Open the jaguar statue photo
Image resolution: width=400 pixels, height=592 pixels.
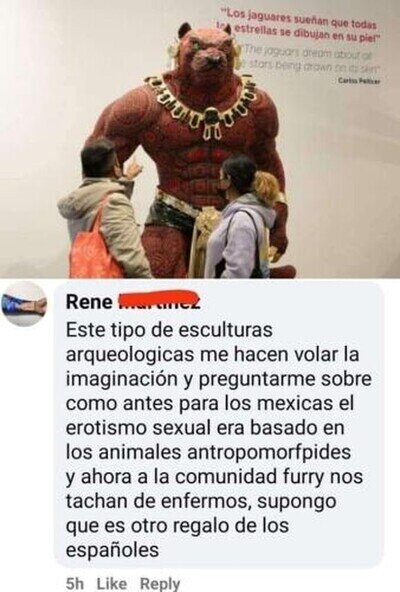(x=200, y=139)
